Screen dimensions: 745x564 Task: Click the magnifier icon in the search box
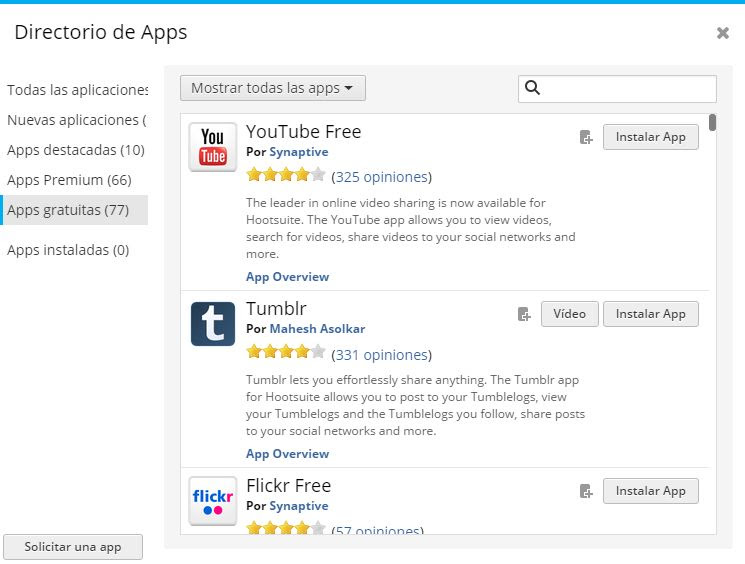532,87
